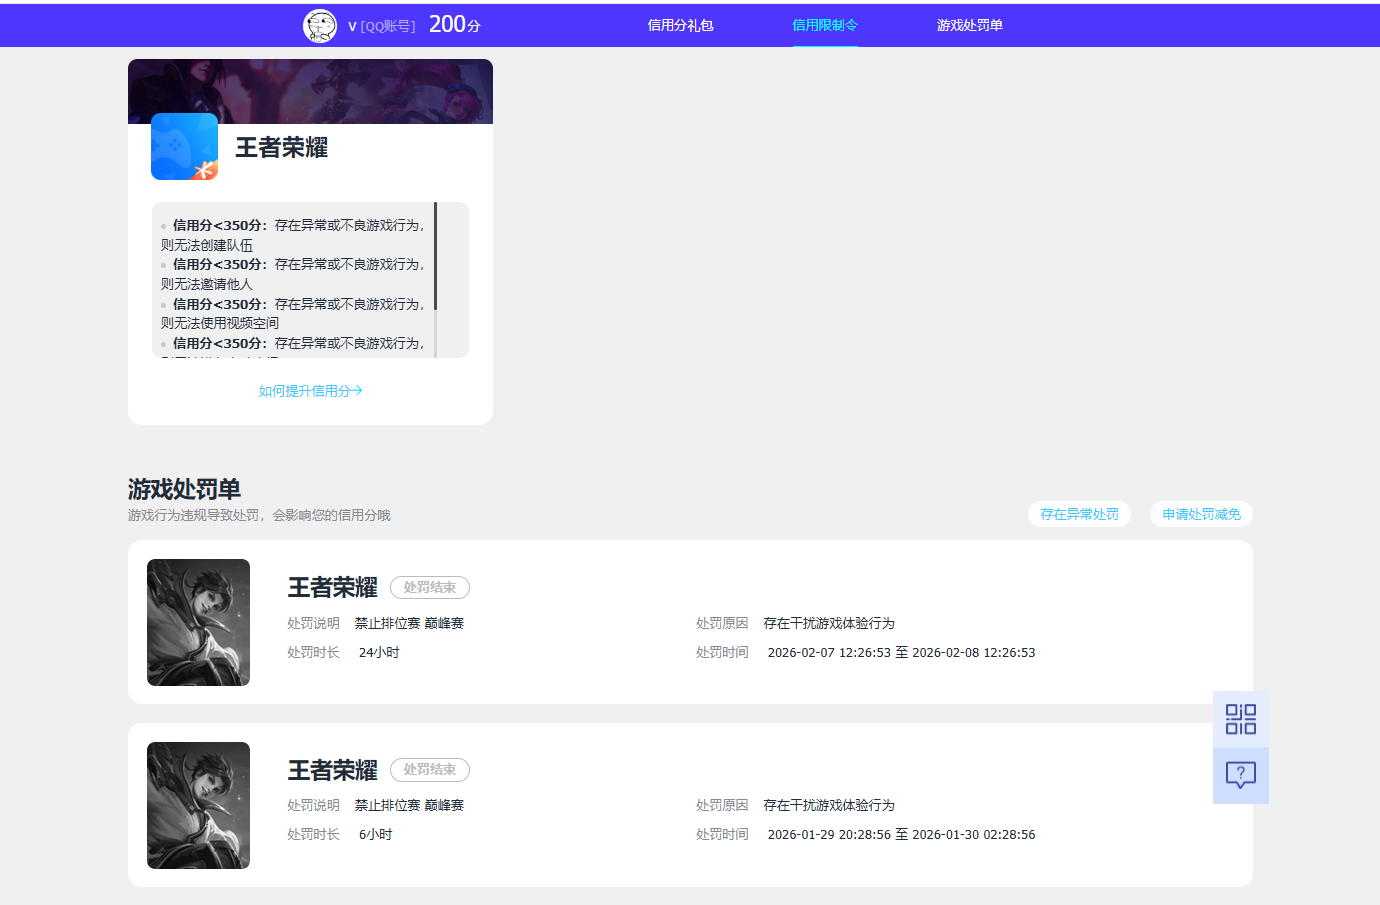Click second record's 处罚结束 status badge
This screenshot has height=905, width=1380.
click(430, 769)
